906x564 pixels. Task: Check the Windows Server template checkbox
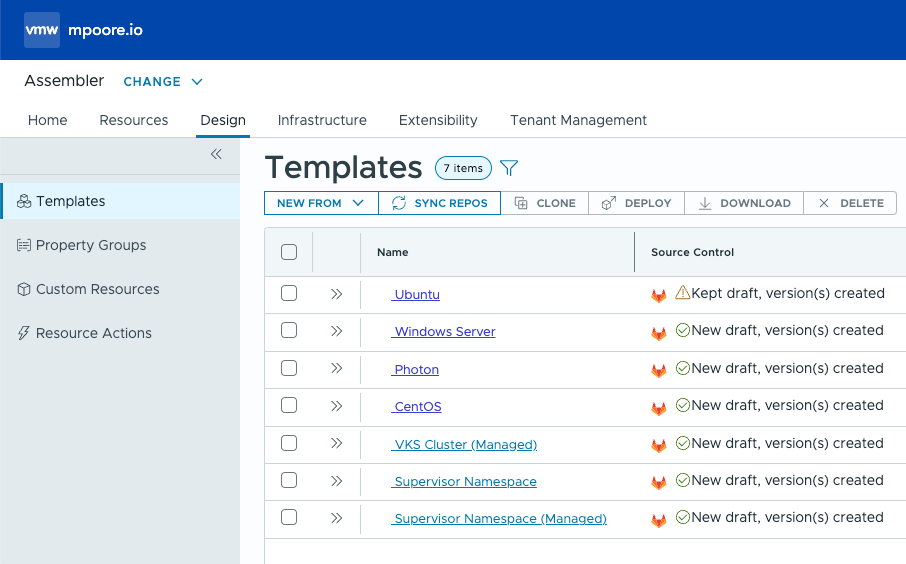point(289,330)
